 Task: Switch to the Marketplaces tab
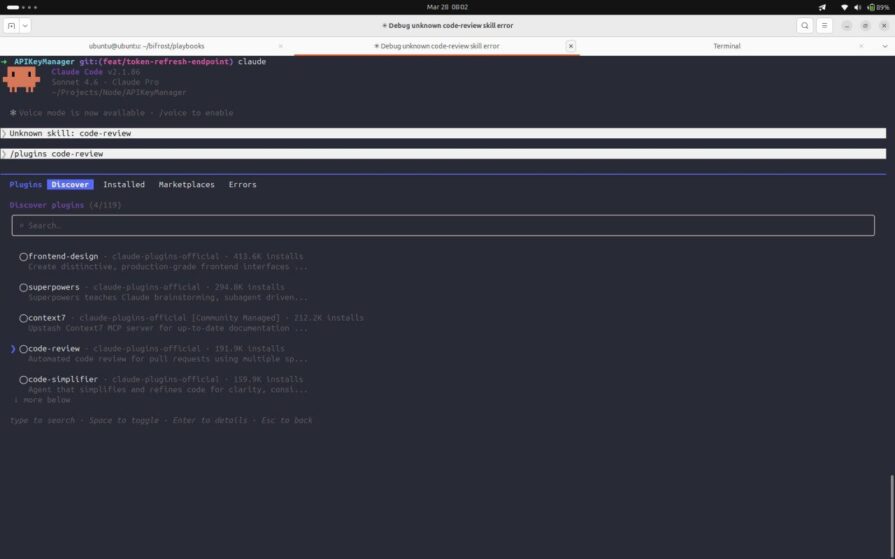186,185
